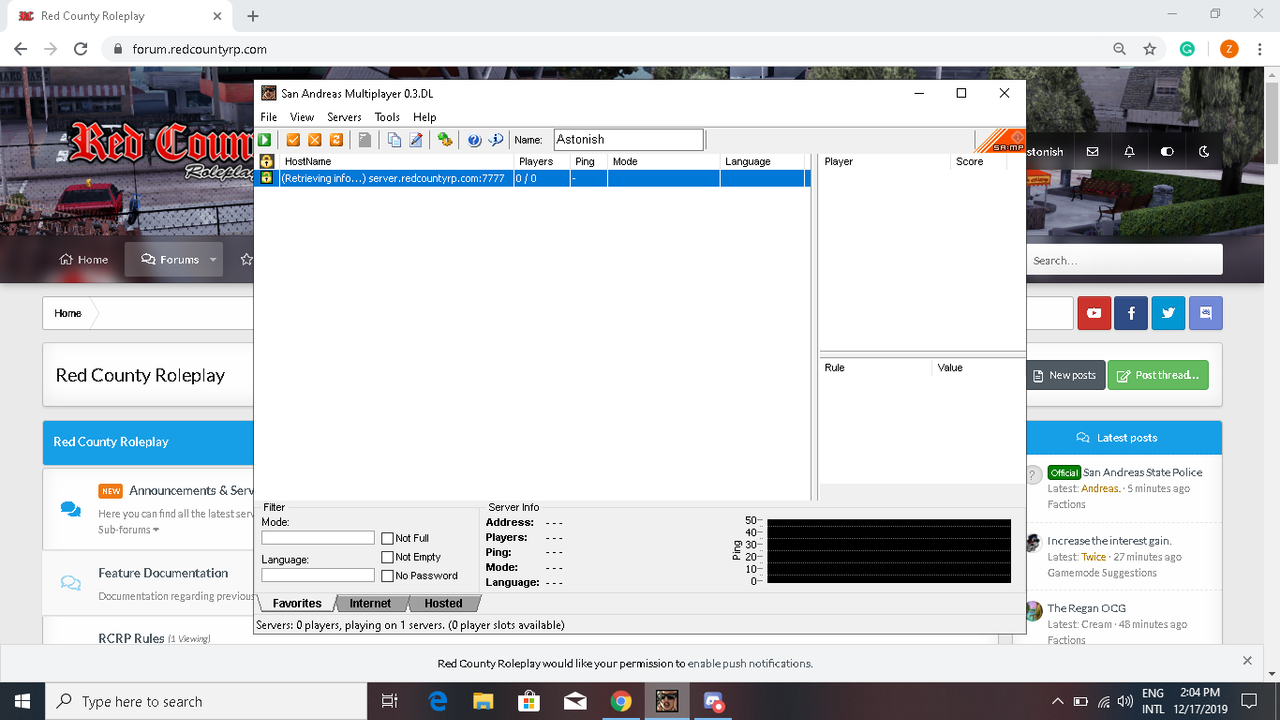The image size is (1280, 720).
Task: Go to forum Home nav link
Action: 84,260
